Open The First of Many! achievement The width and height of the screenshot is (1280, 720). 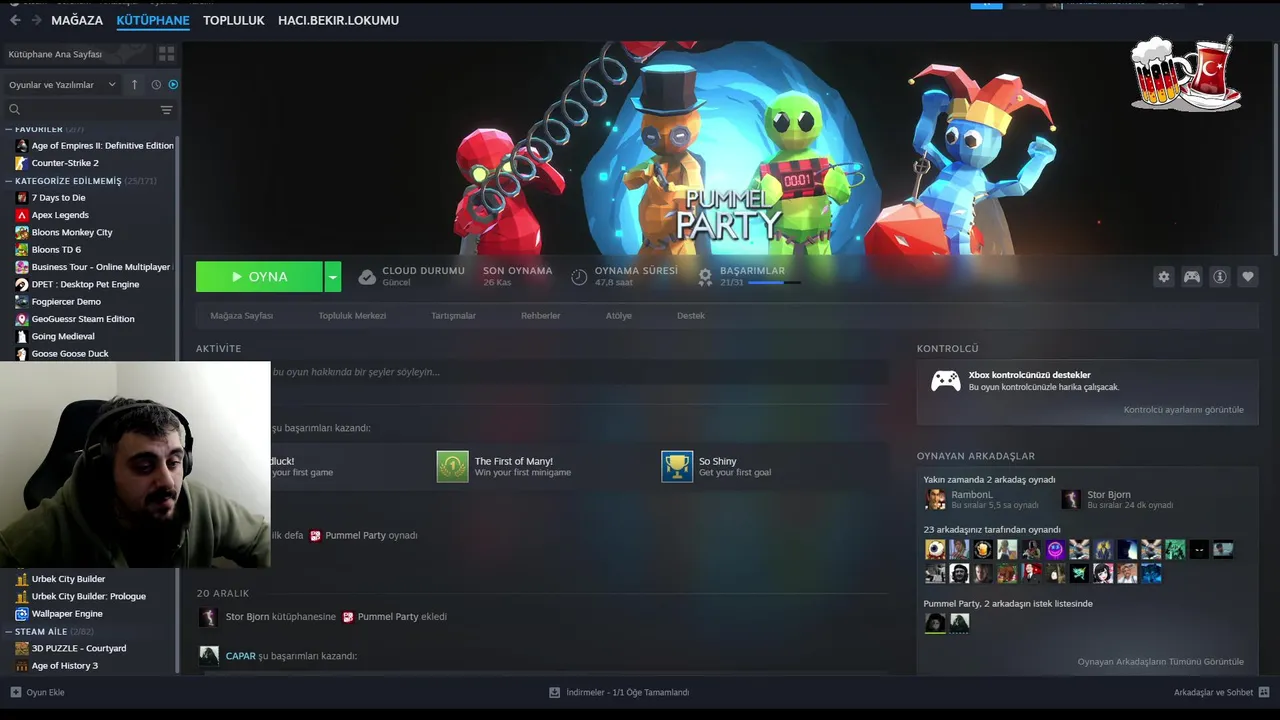(x=504, y=467)
